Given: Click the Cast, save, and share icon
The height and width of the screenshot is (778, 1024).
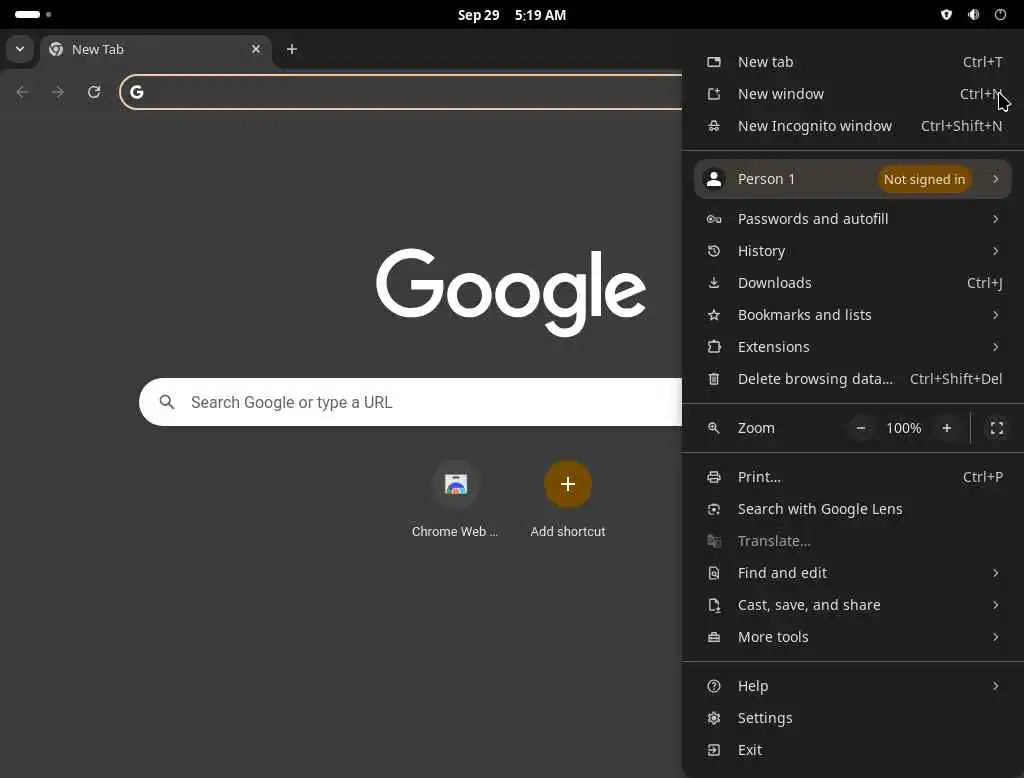Looking at the screenshot, I should (x=714, y=605).
